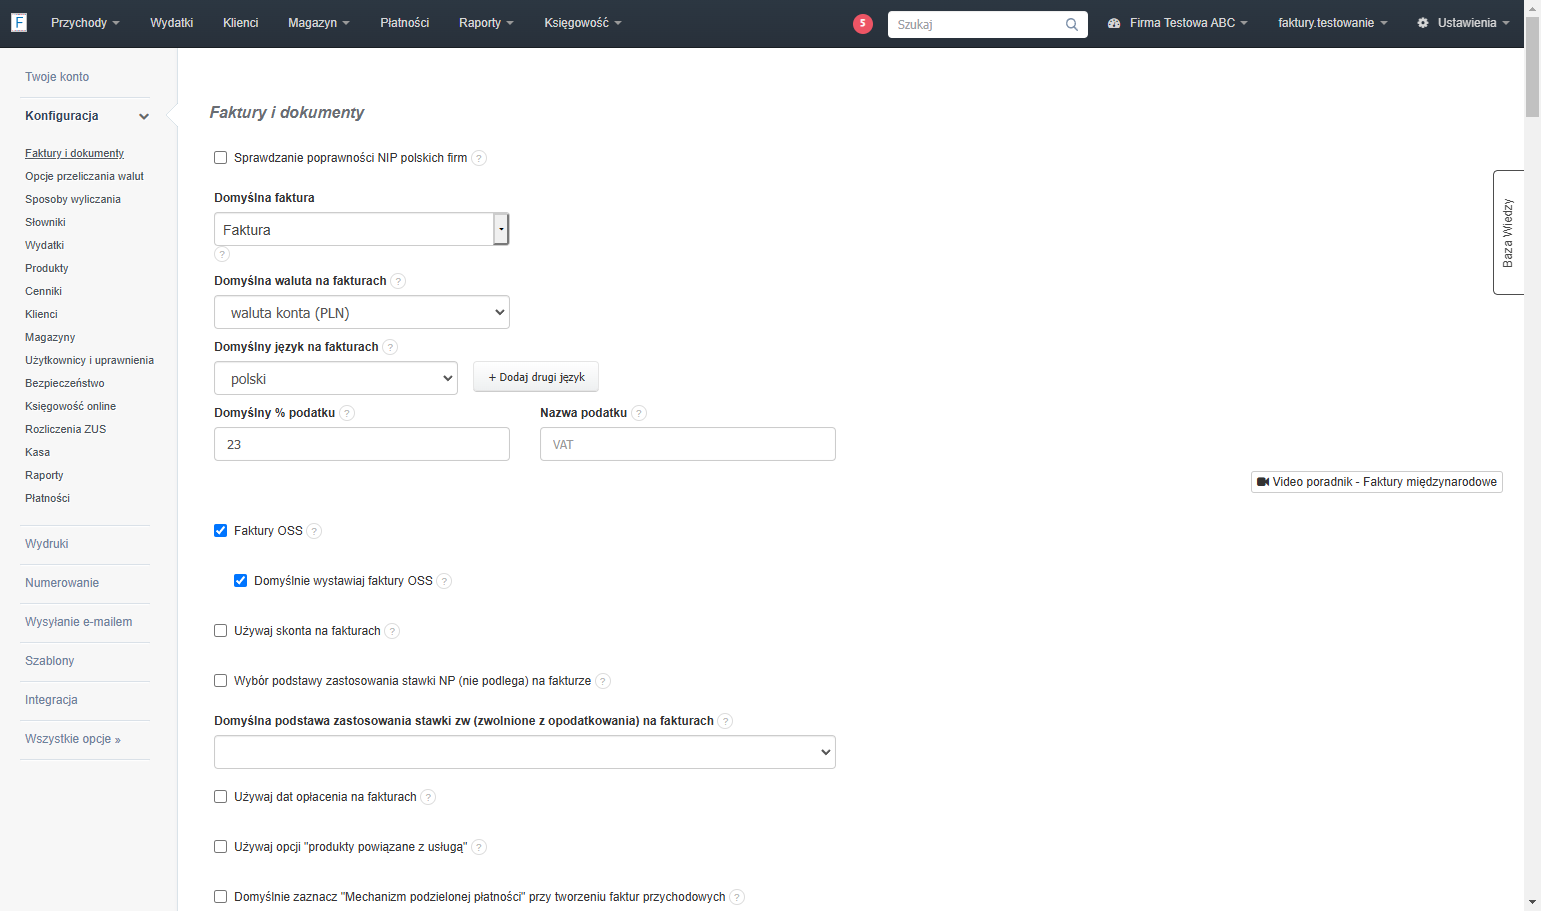Open the Domyślna podstawa stawki zw dropdown
This screenshot has height=911, width=1541.
(524, 752)
